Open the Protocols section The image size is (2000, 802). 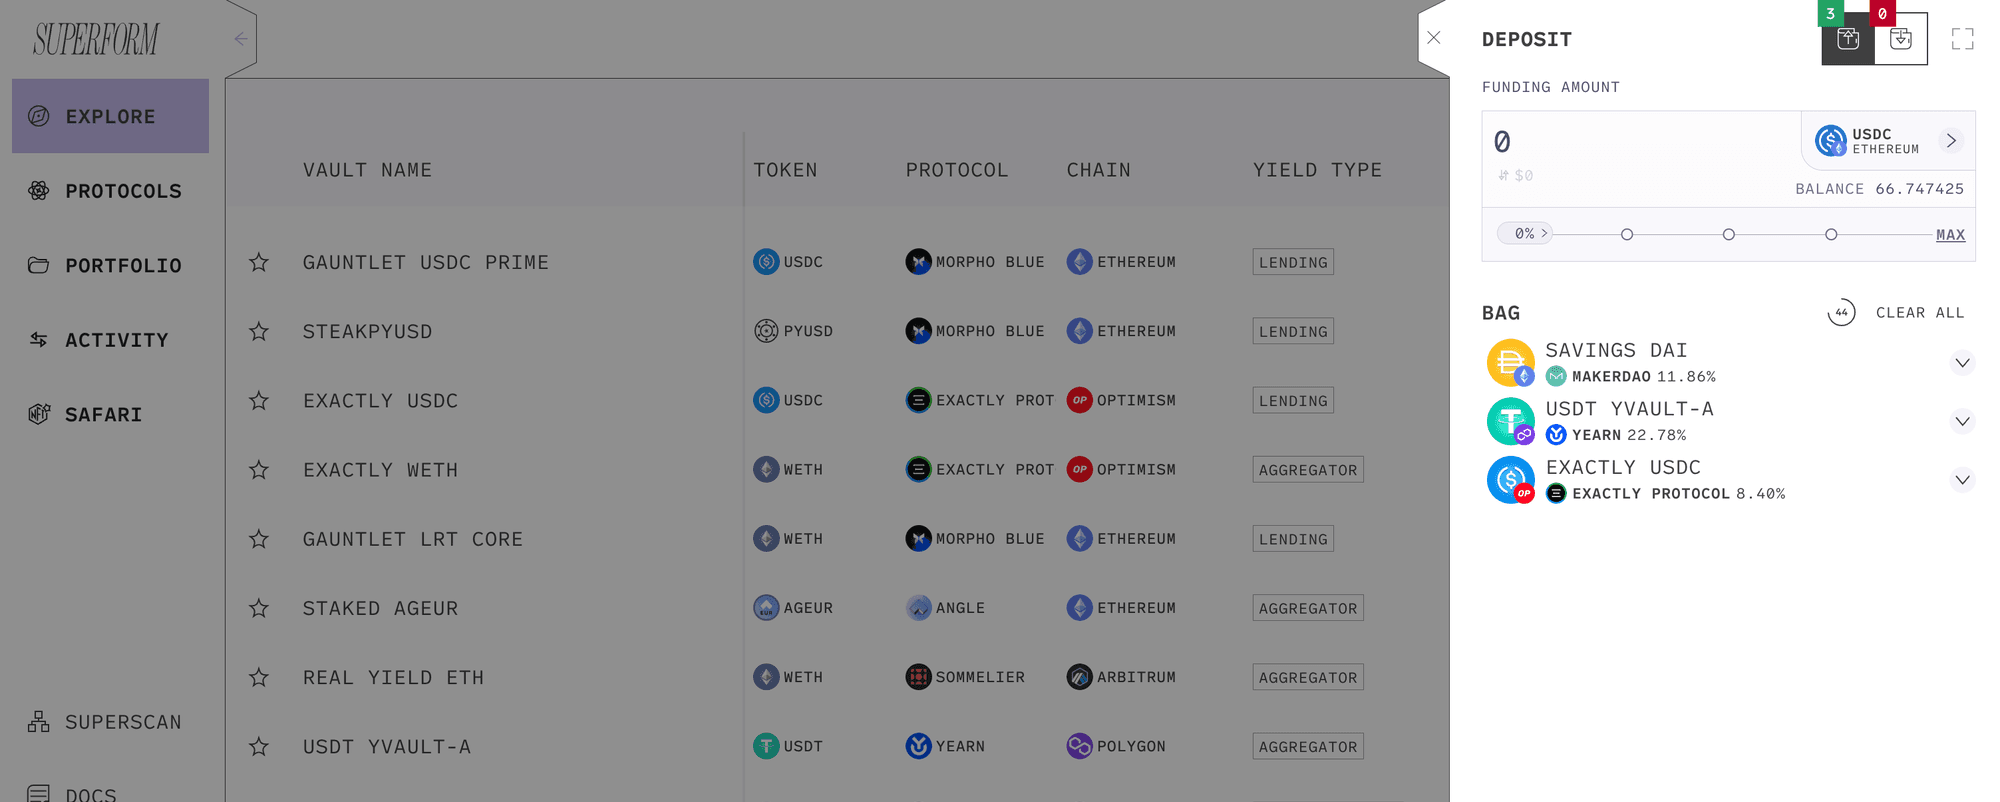point(105,191)
